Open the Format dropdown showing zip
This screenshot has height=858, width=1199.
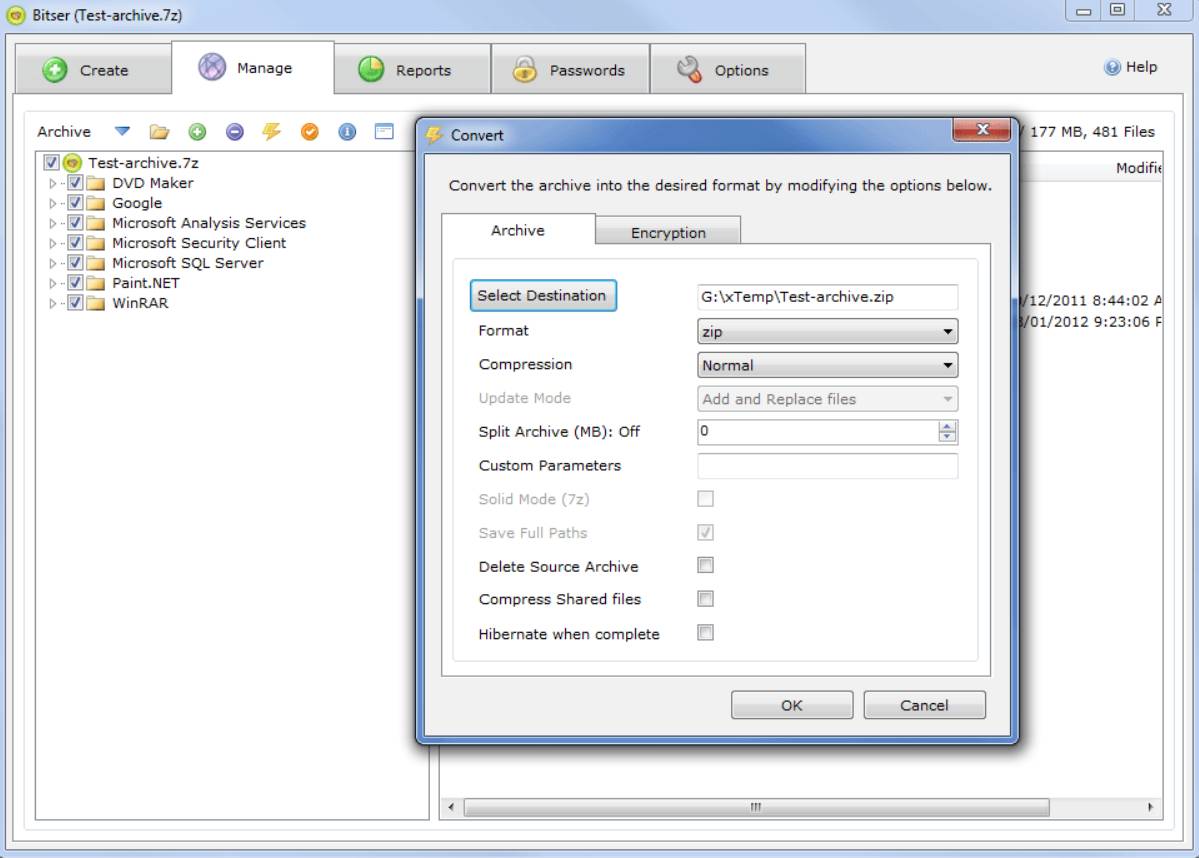click(826, 332)
